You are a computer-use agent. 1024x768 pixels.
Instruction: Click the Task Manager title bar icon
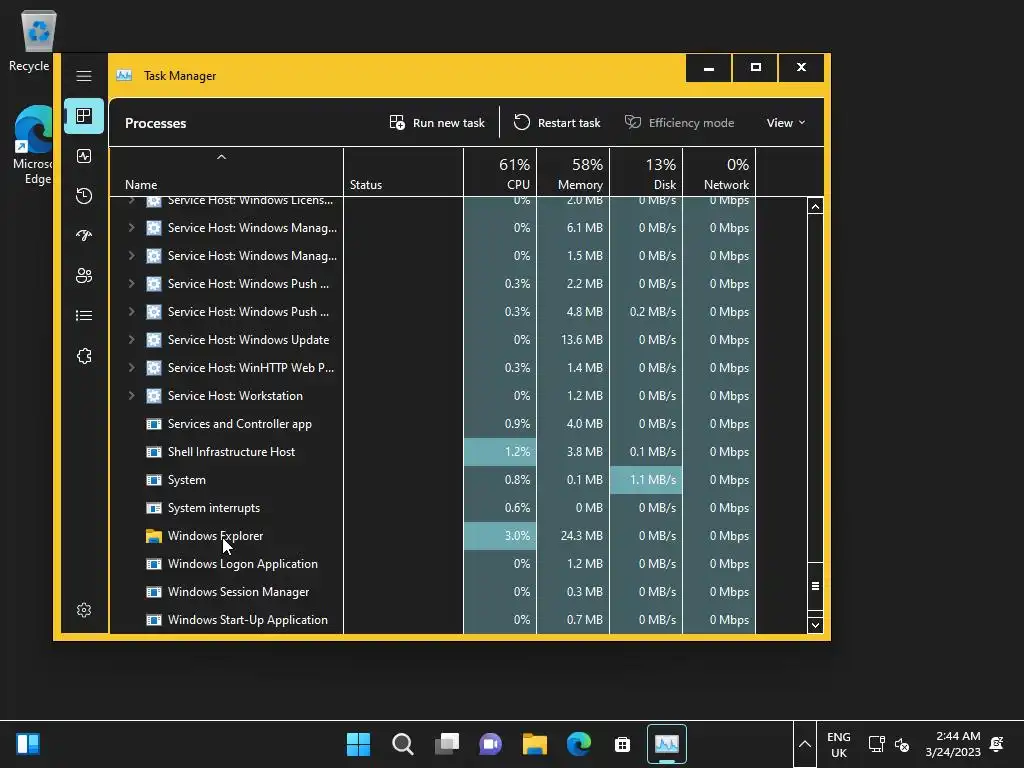pos(124,76)
